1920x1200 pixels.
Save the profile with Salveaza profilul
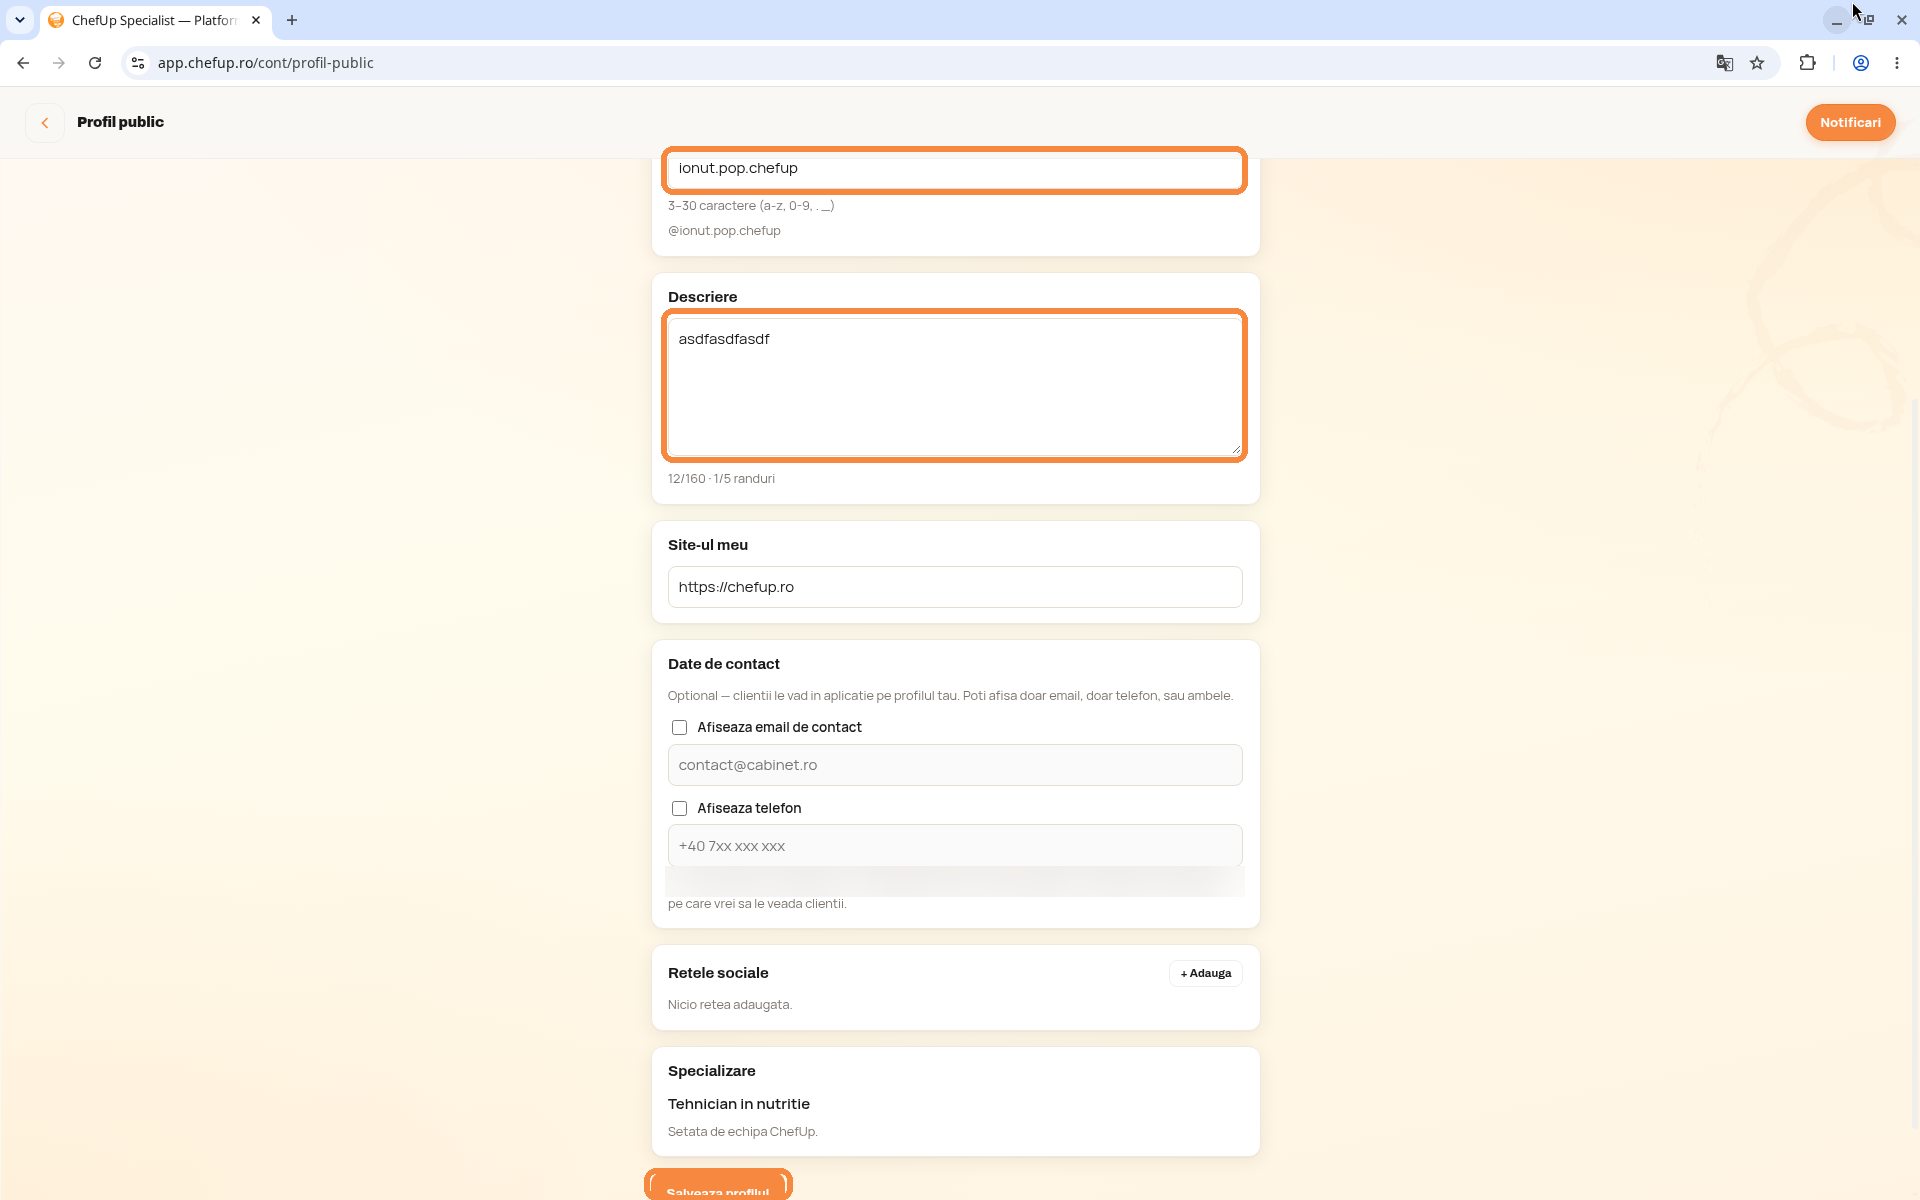tap(719, 1186)
